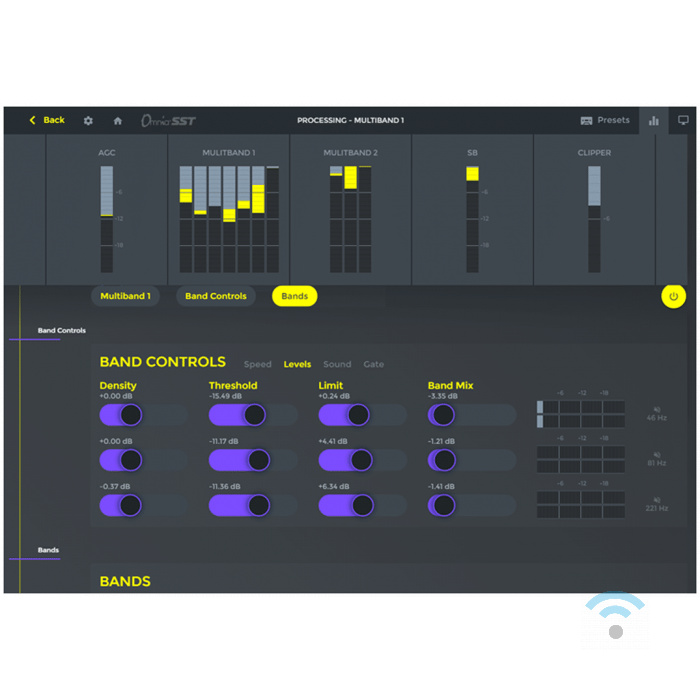Click the Back arrow in the top bar
Viewport: 700px width, 700px height.
click(x=34, y=120)
